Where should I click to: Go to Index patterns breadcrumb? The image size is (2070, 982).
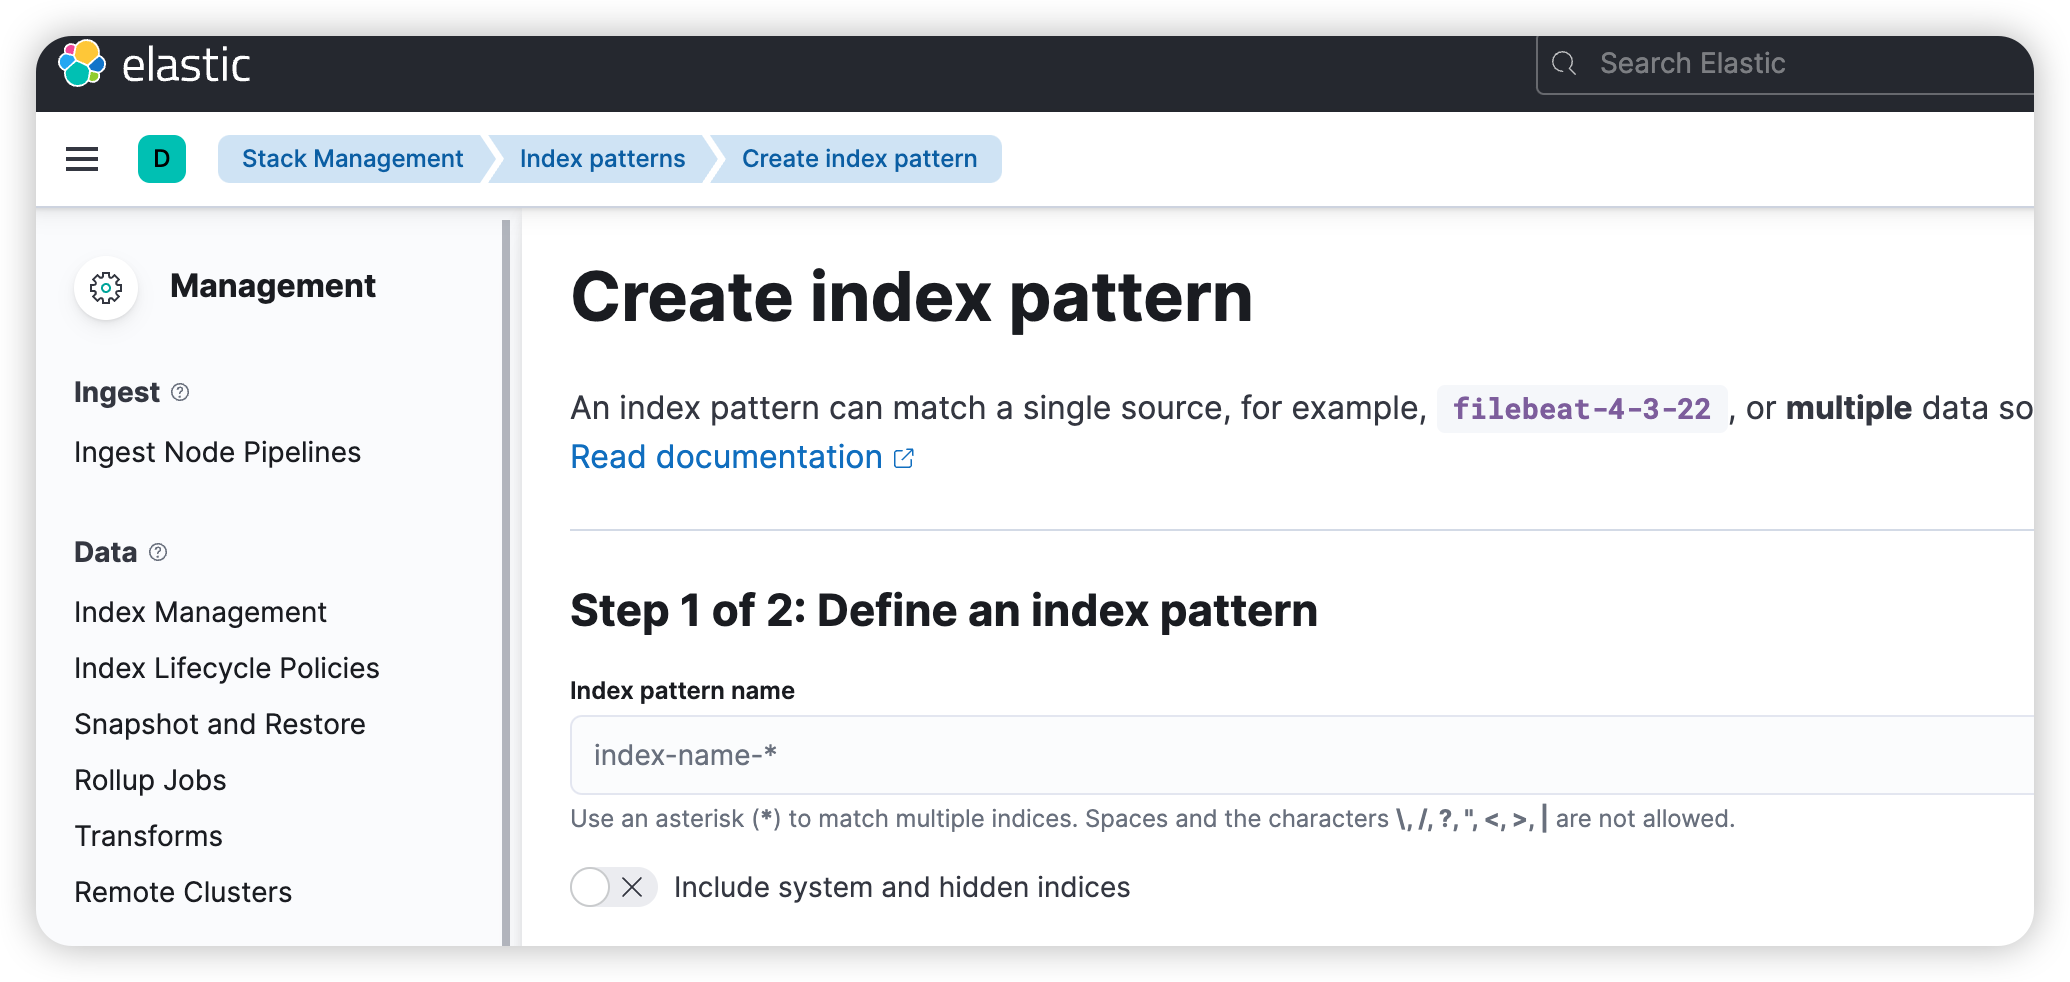click(602, 159)
